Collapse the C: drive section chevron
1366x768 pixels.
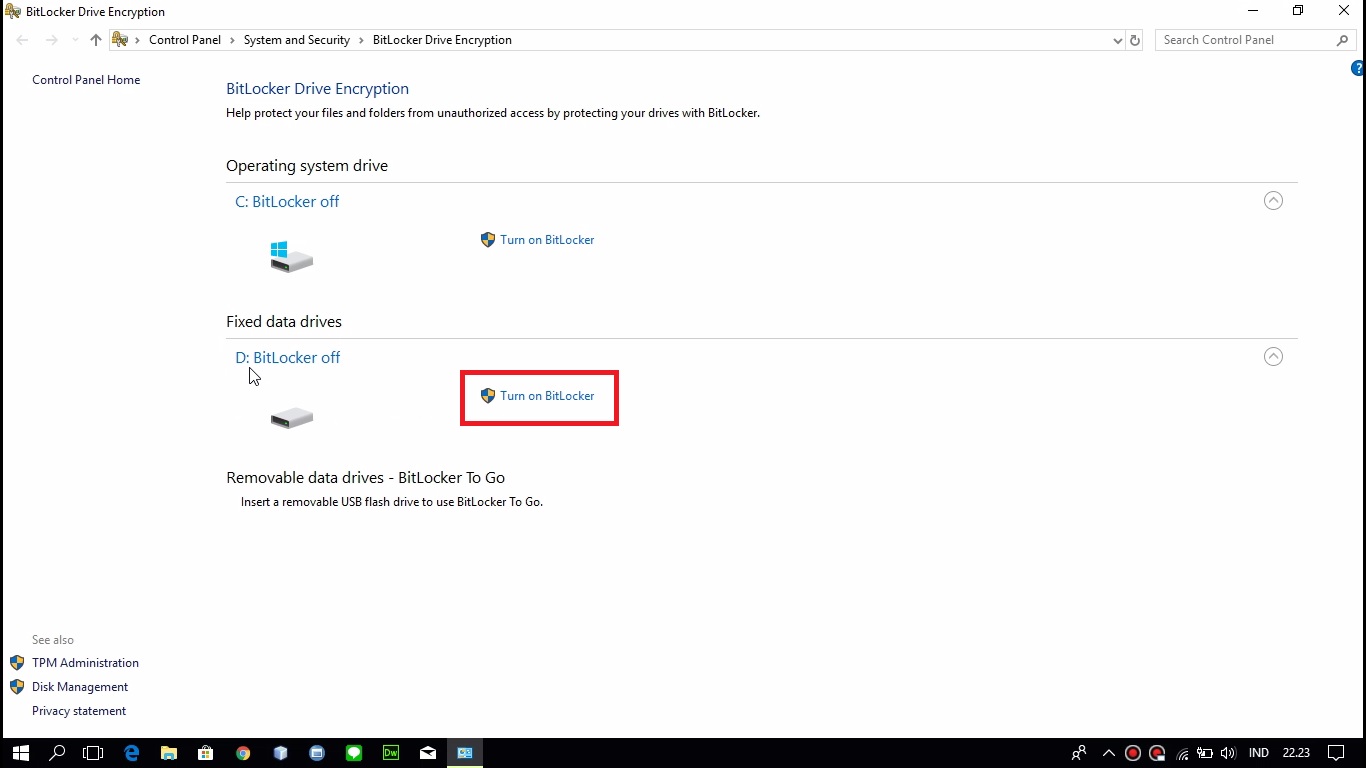point(1273,201)
